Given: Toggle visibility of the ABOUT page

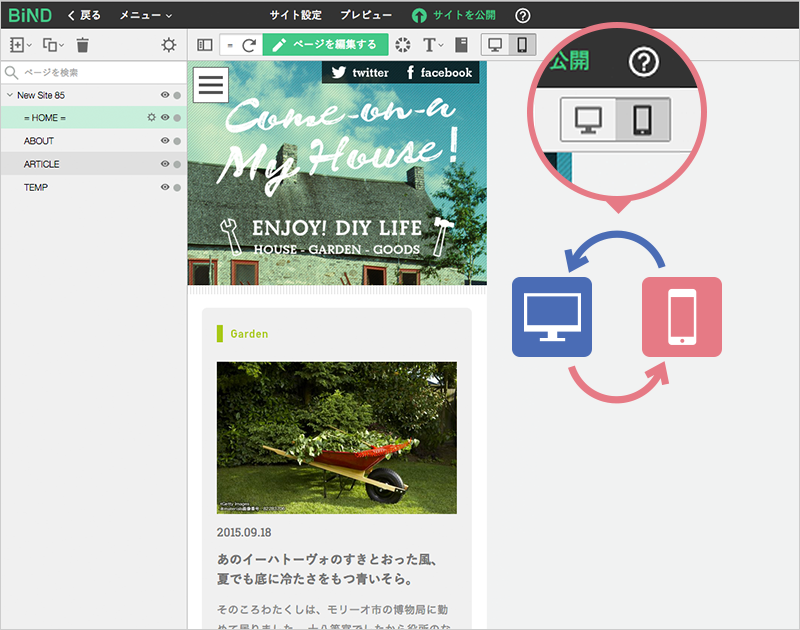Looking at the screenshot, I should [165, 141].
